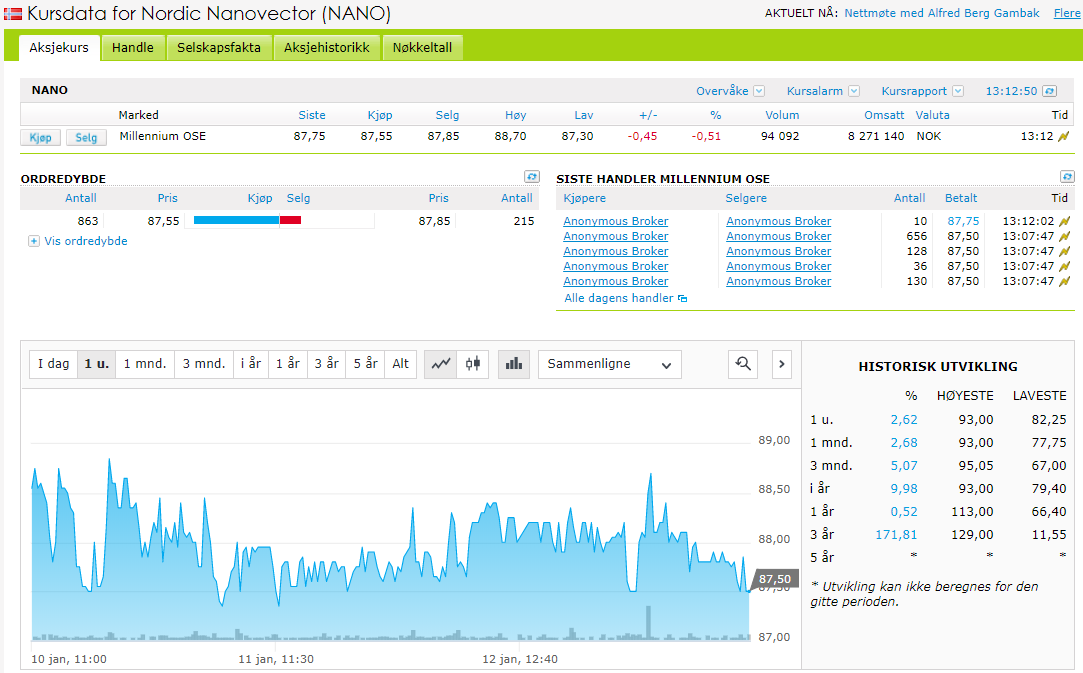Click lightning icon for 128-share trade
Viewport: 1083px width, 673px height.
[1064, 252]
